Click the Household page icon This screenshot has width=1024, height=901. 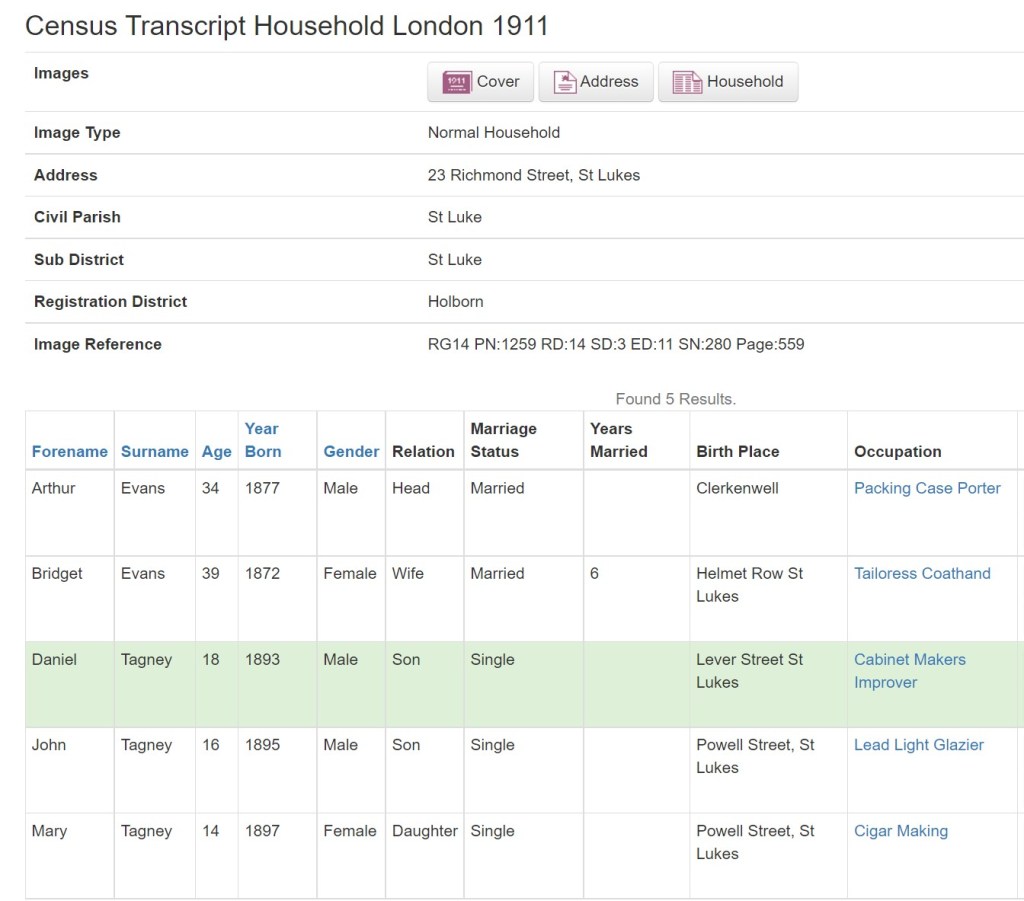click(687, 82)
